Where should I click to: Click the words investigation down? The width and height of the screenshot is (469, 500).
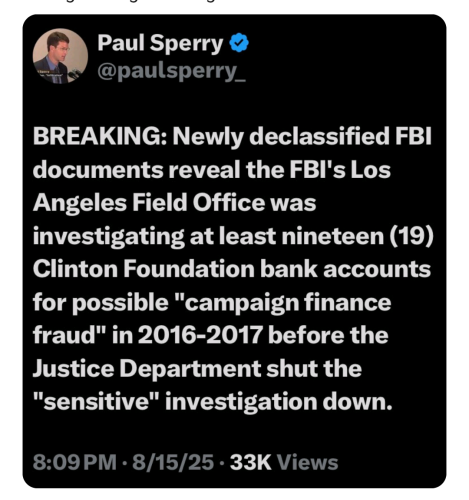point(279,402)
